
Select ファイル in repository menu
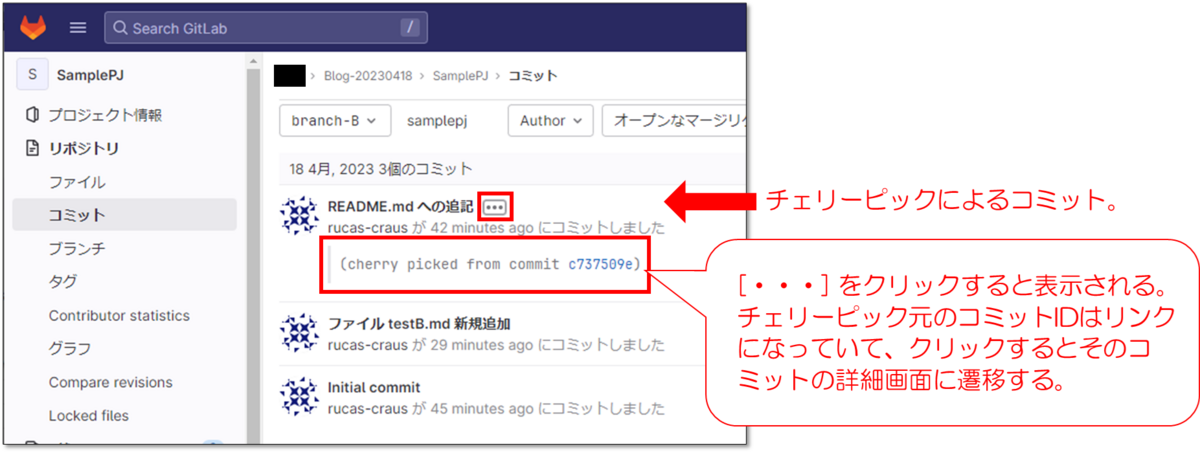[77, 182]
